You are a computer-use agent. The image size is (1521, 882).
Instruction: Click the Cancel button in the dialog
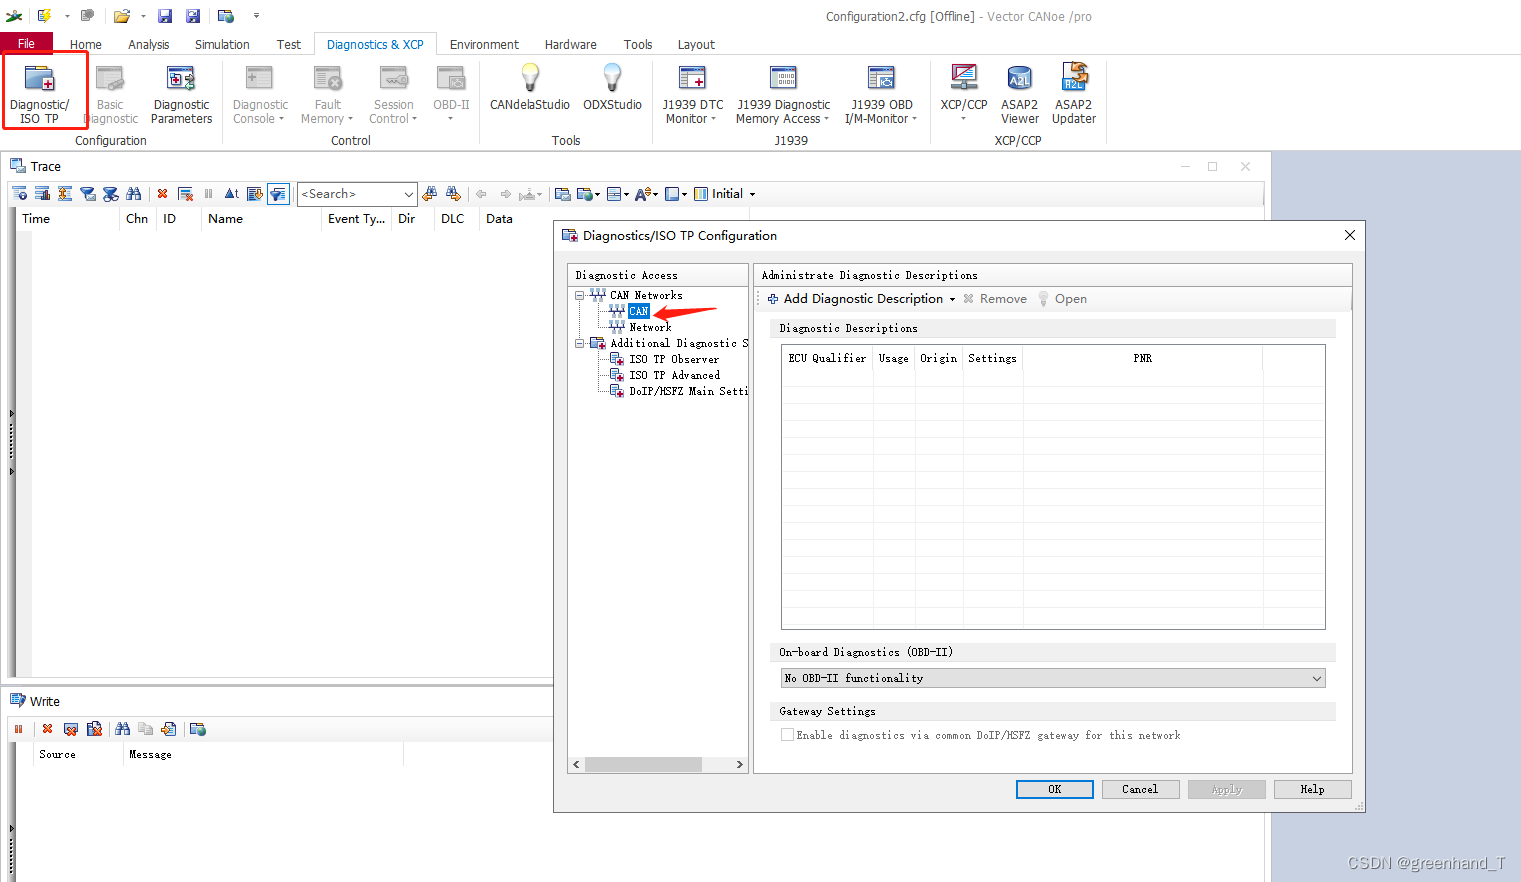(x=1140, y=789)
